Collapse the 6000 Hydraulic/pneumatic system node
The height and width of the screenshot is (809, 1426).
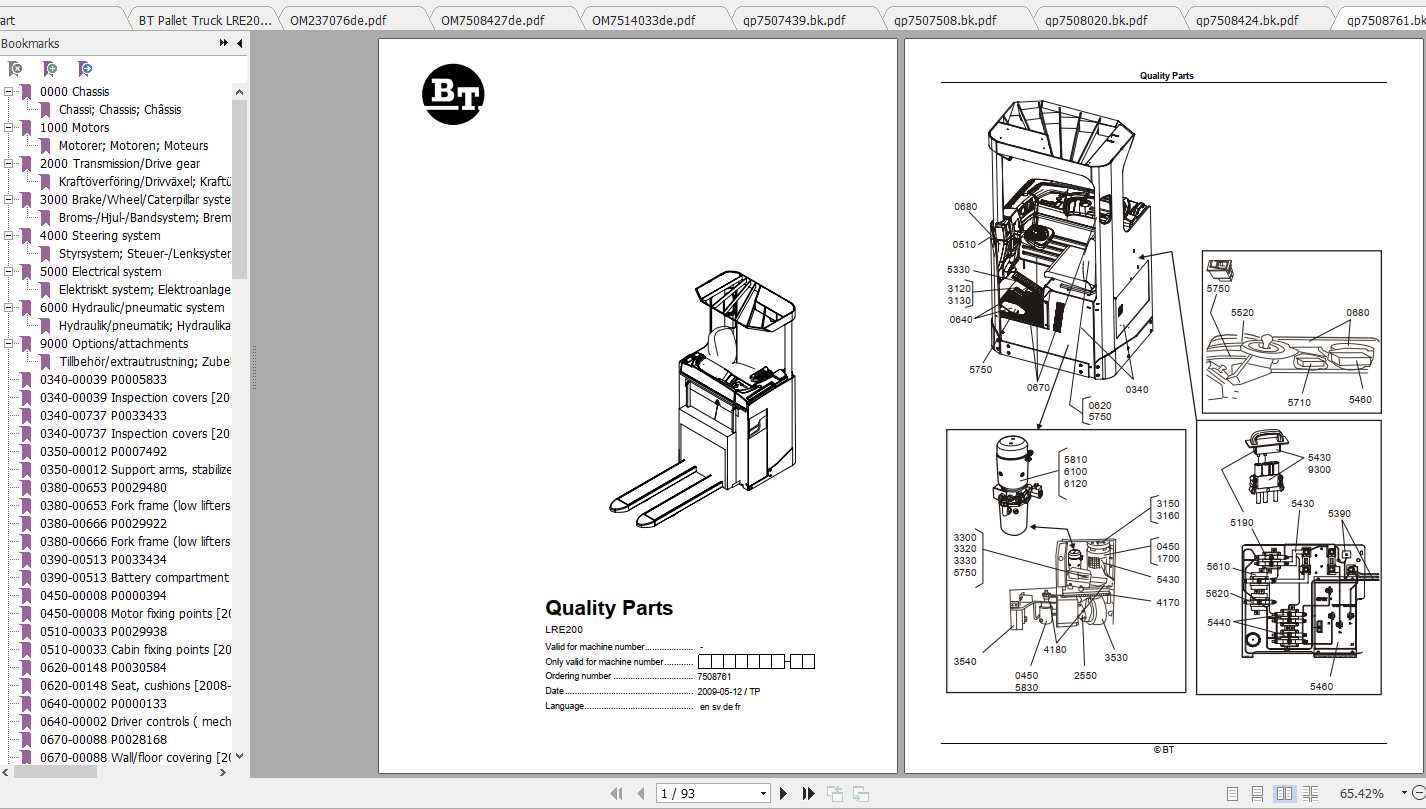click(9, 308)
